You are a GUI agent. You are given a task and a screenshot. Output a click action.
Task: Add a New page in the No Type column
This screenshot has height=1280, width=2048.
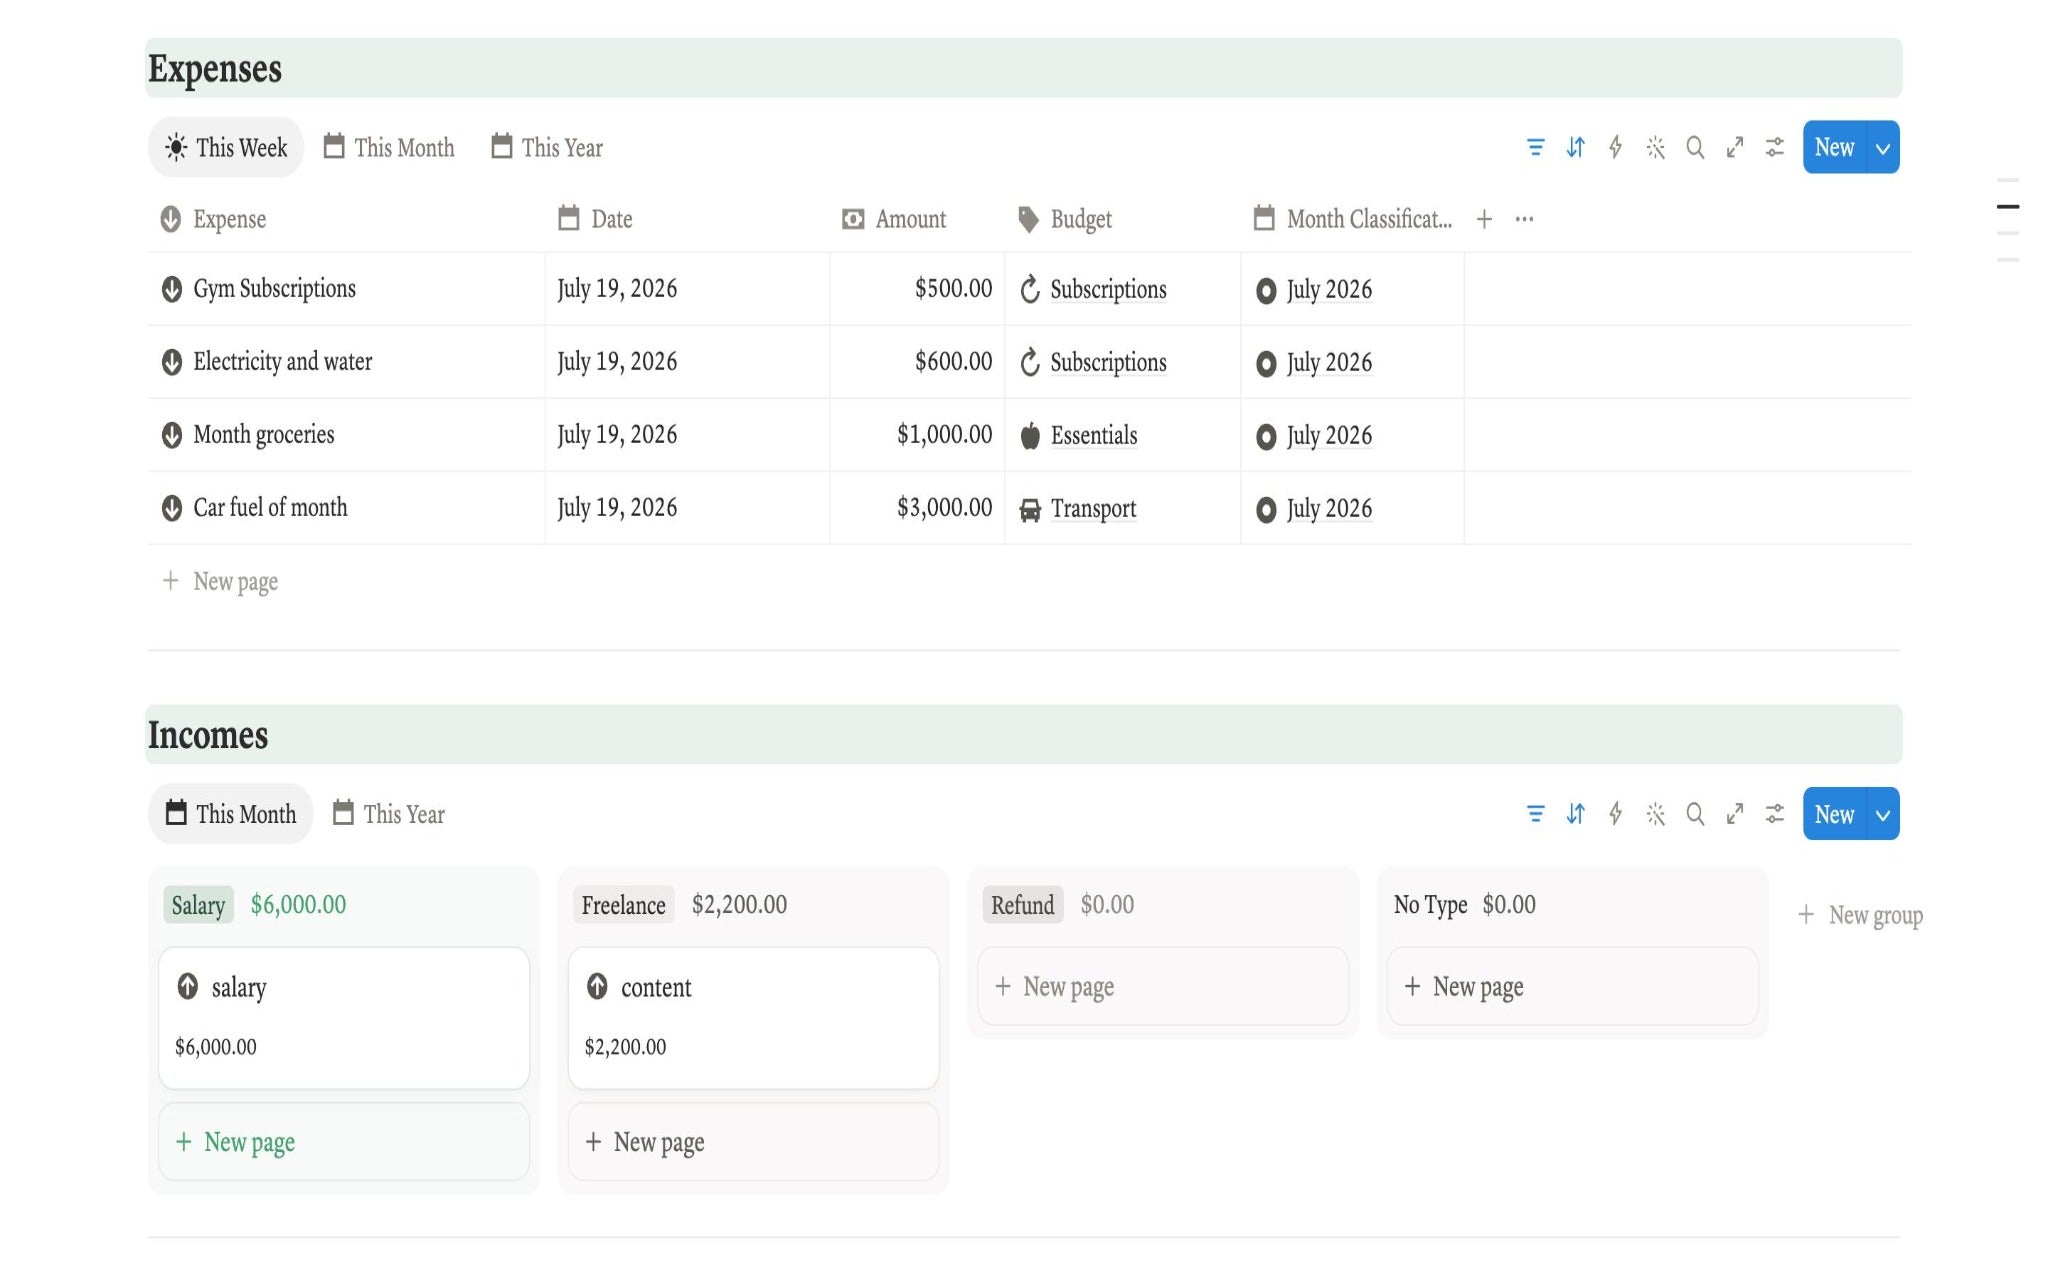coord(1572,986)
